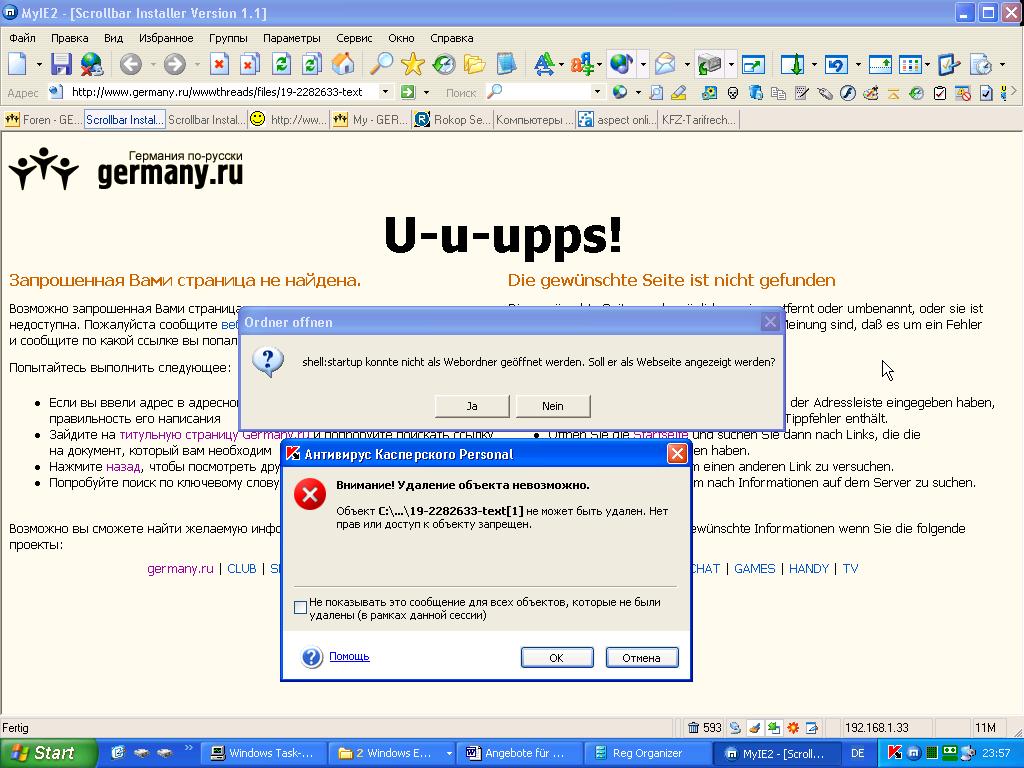The image size is (1024, 768).
Task: Click the full screen window icon
Action: click(x=753, y=64)
